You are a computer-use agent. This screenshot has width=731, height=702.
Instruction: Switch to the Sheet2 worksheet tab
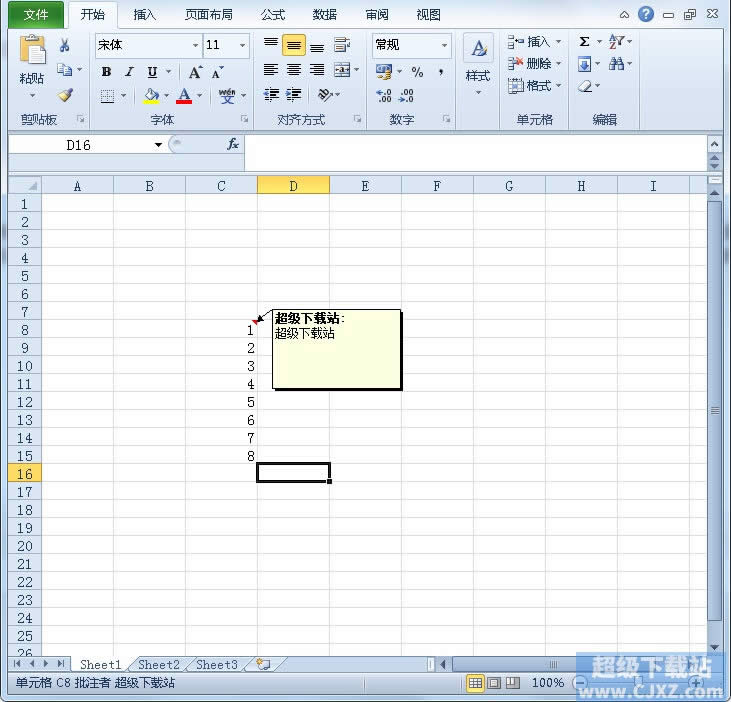[159, 665]
